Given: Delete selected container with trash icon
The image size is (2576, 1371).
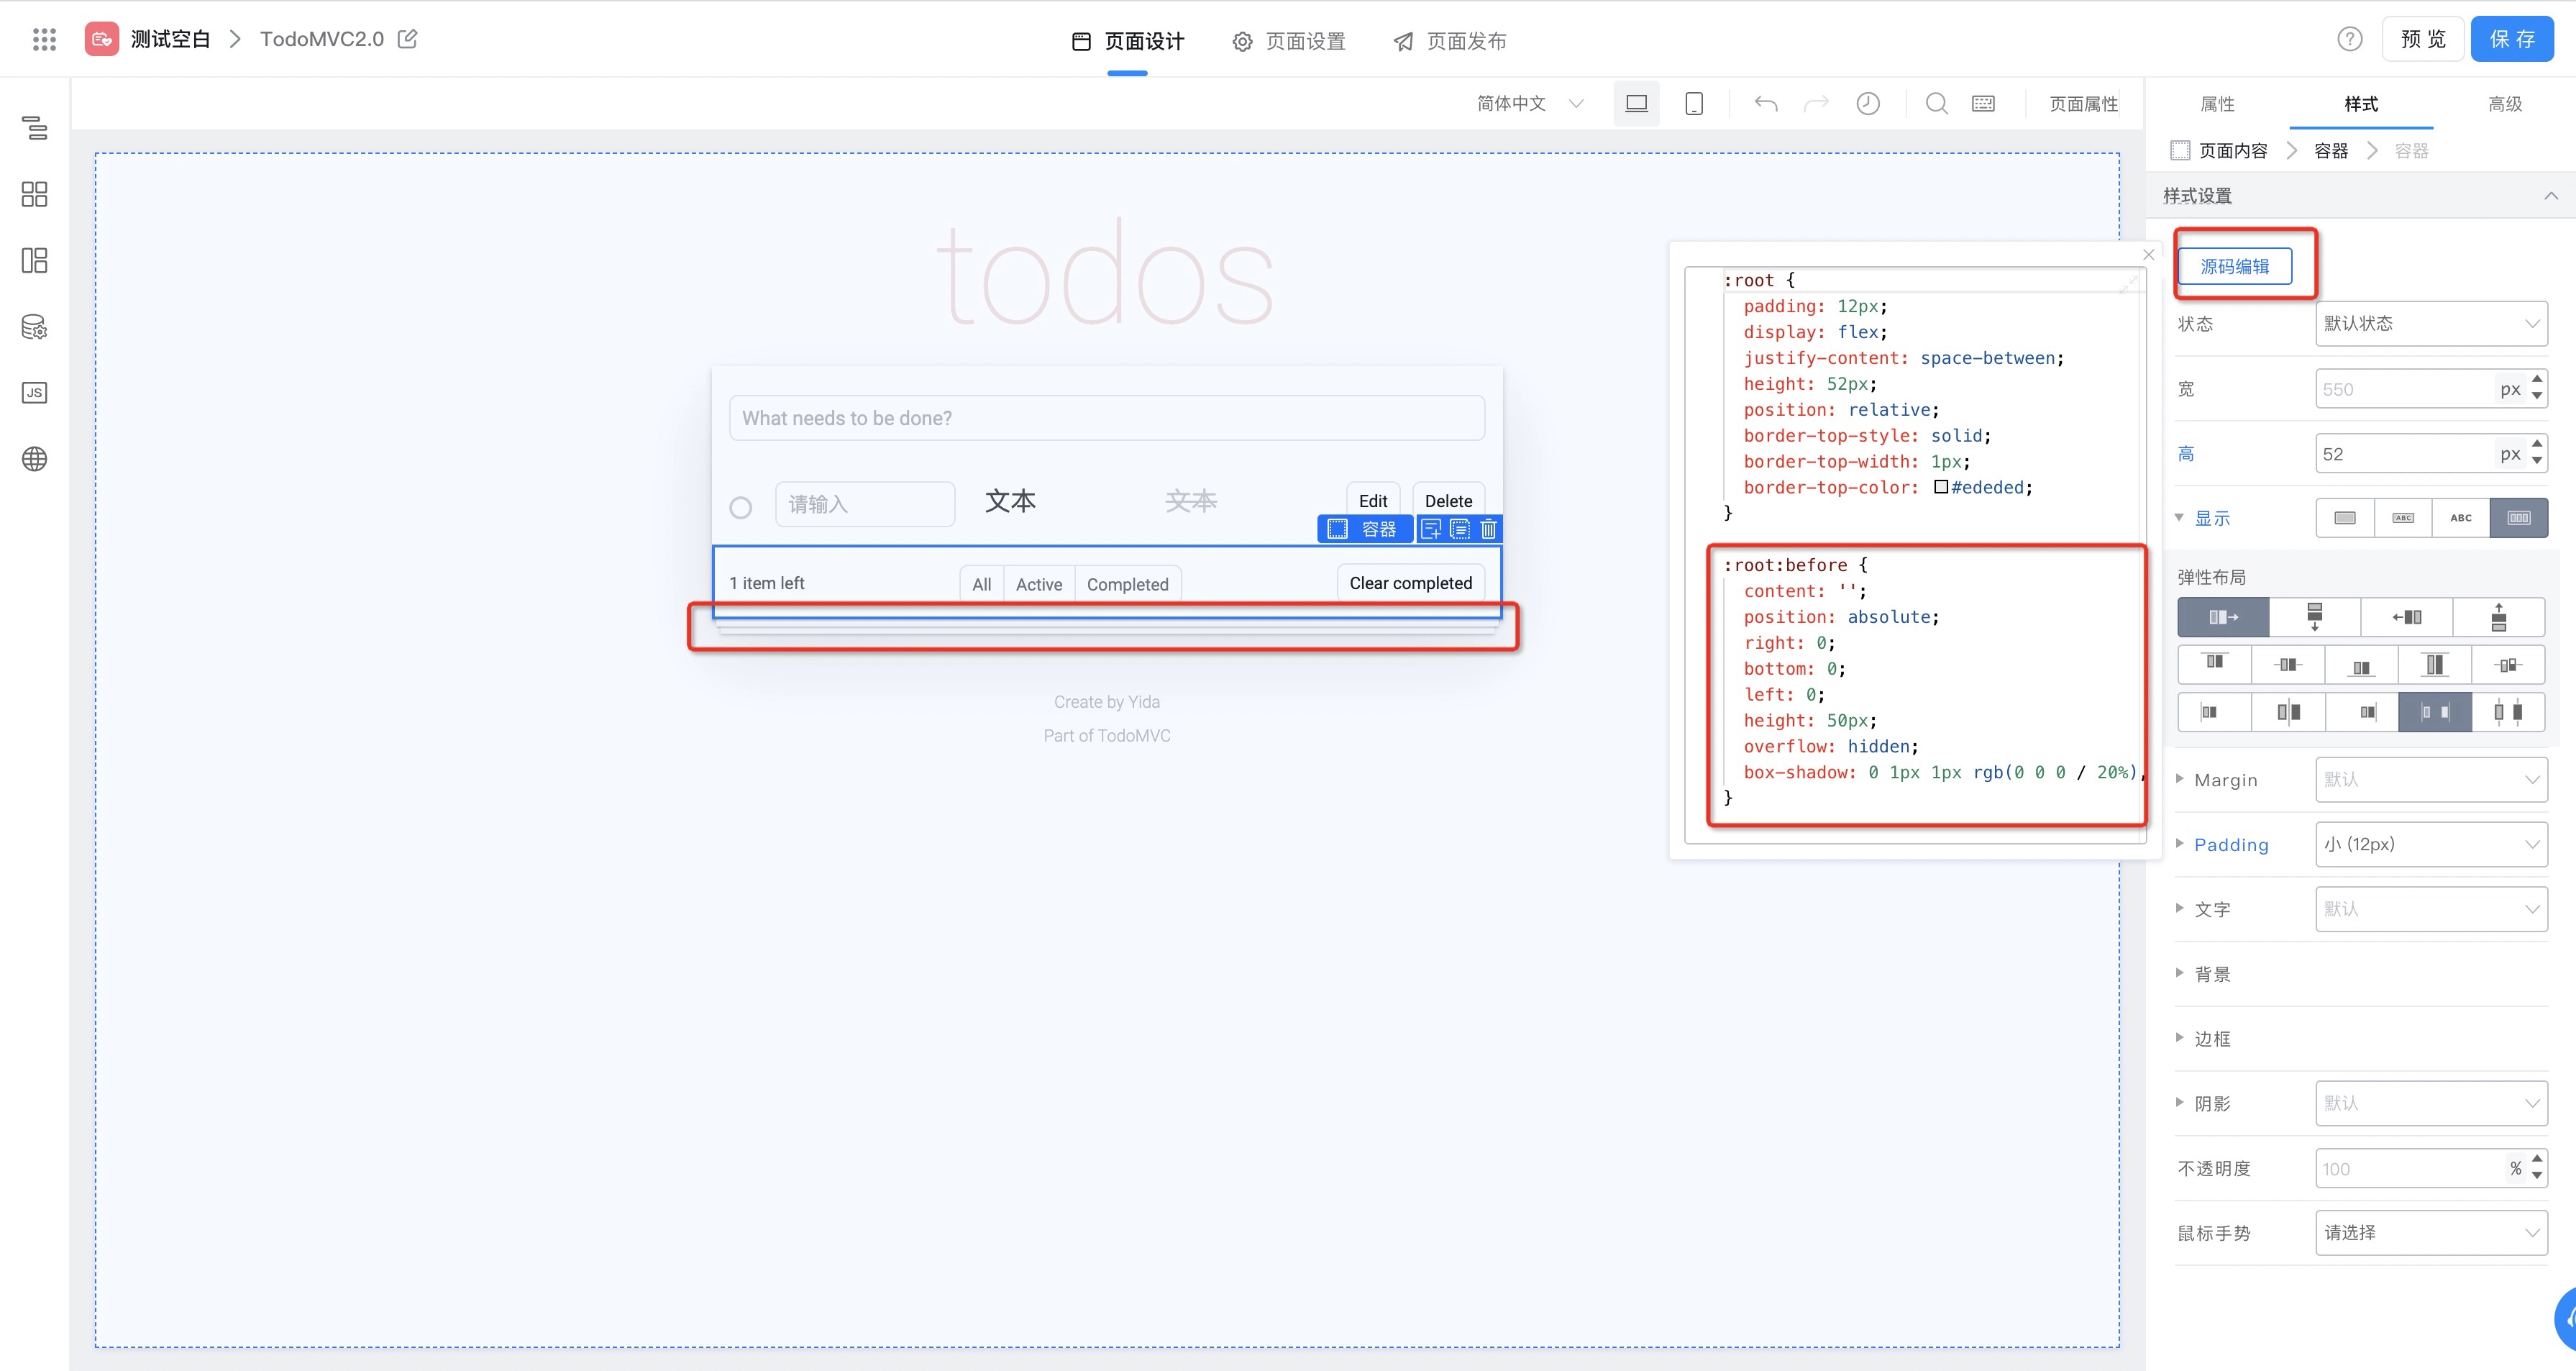Looking at the screenshot, I should [1488, 529].
